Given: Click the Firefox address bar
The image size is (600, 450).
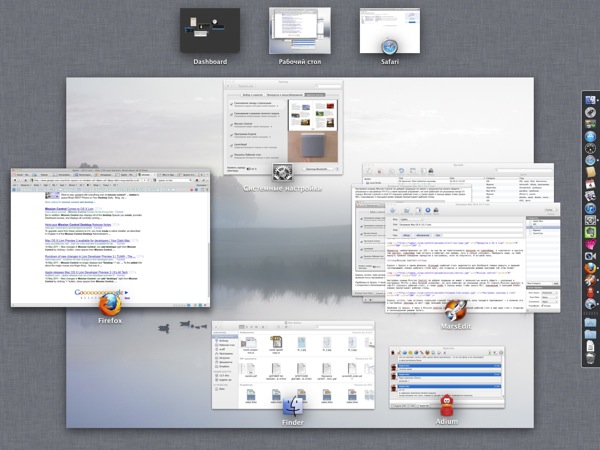Looking at the screenshot, I should point(92,180).
